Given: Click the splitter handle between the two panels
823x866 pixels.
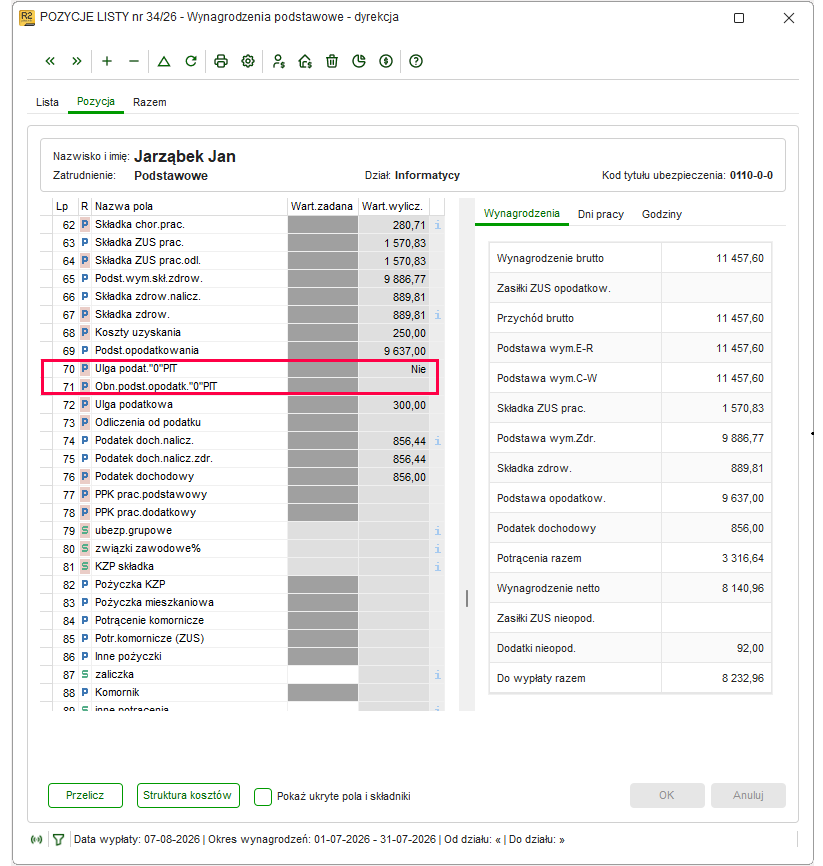Looking at the screenshot, I should 467,598.
